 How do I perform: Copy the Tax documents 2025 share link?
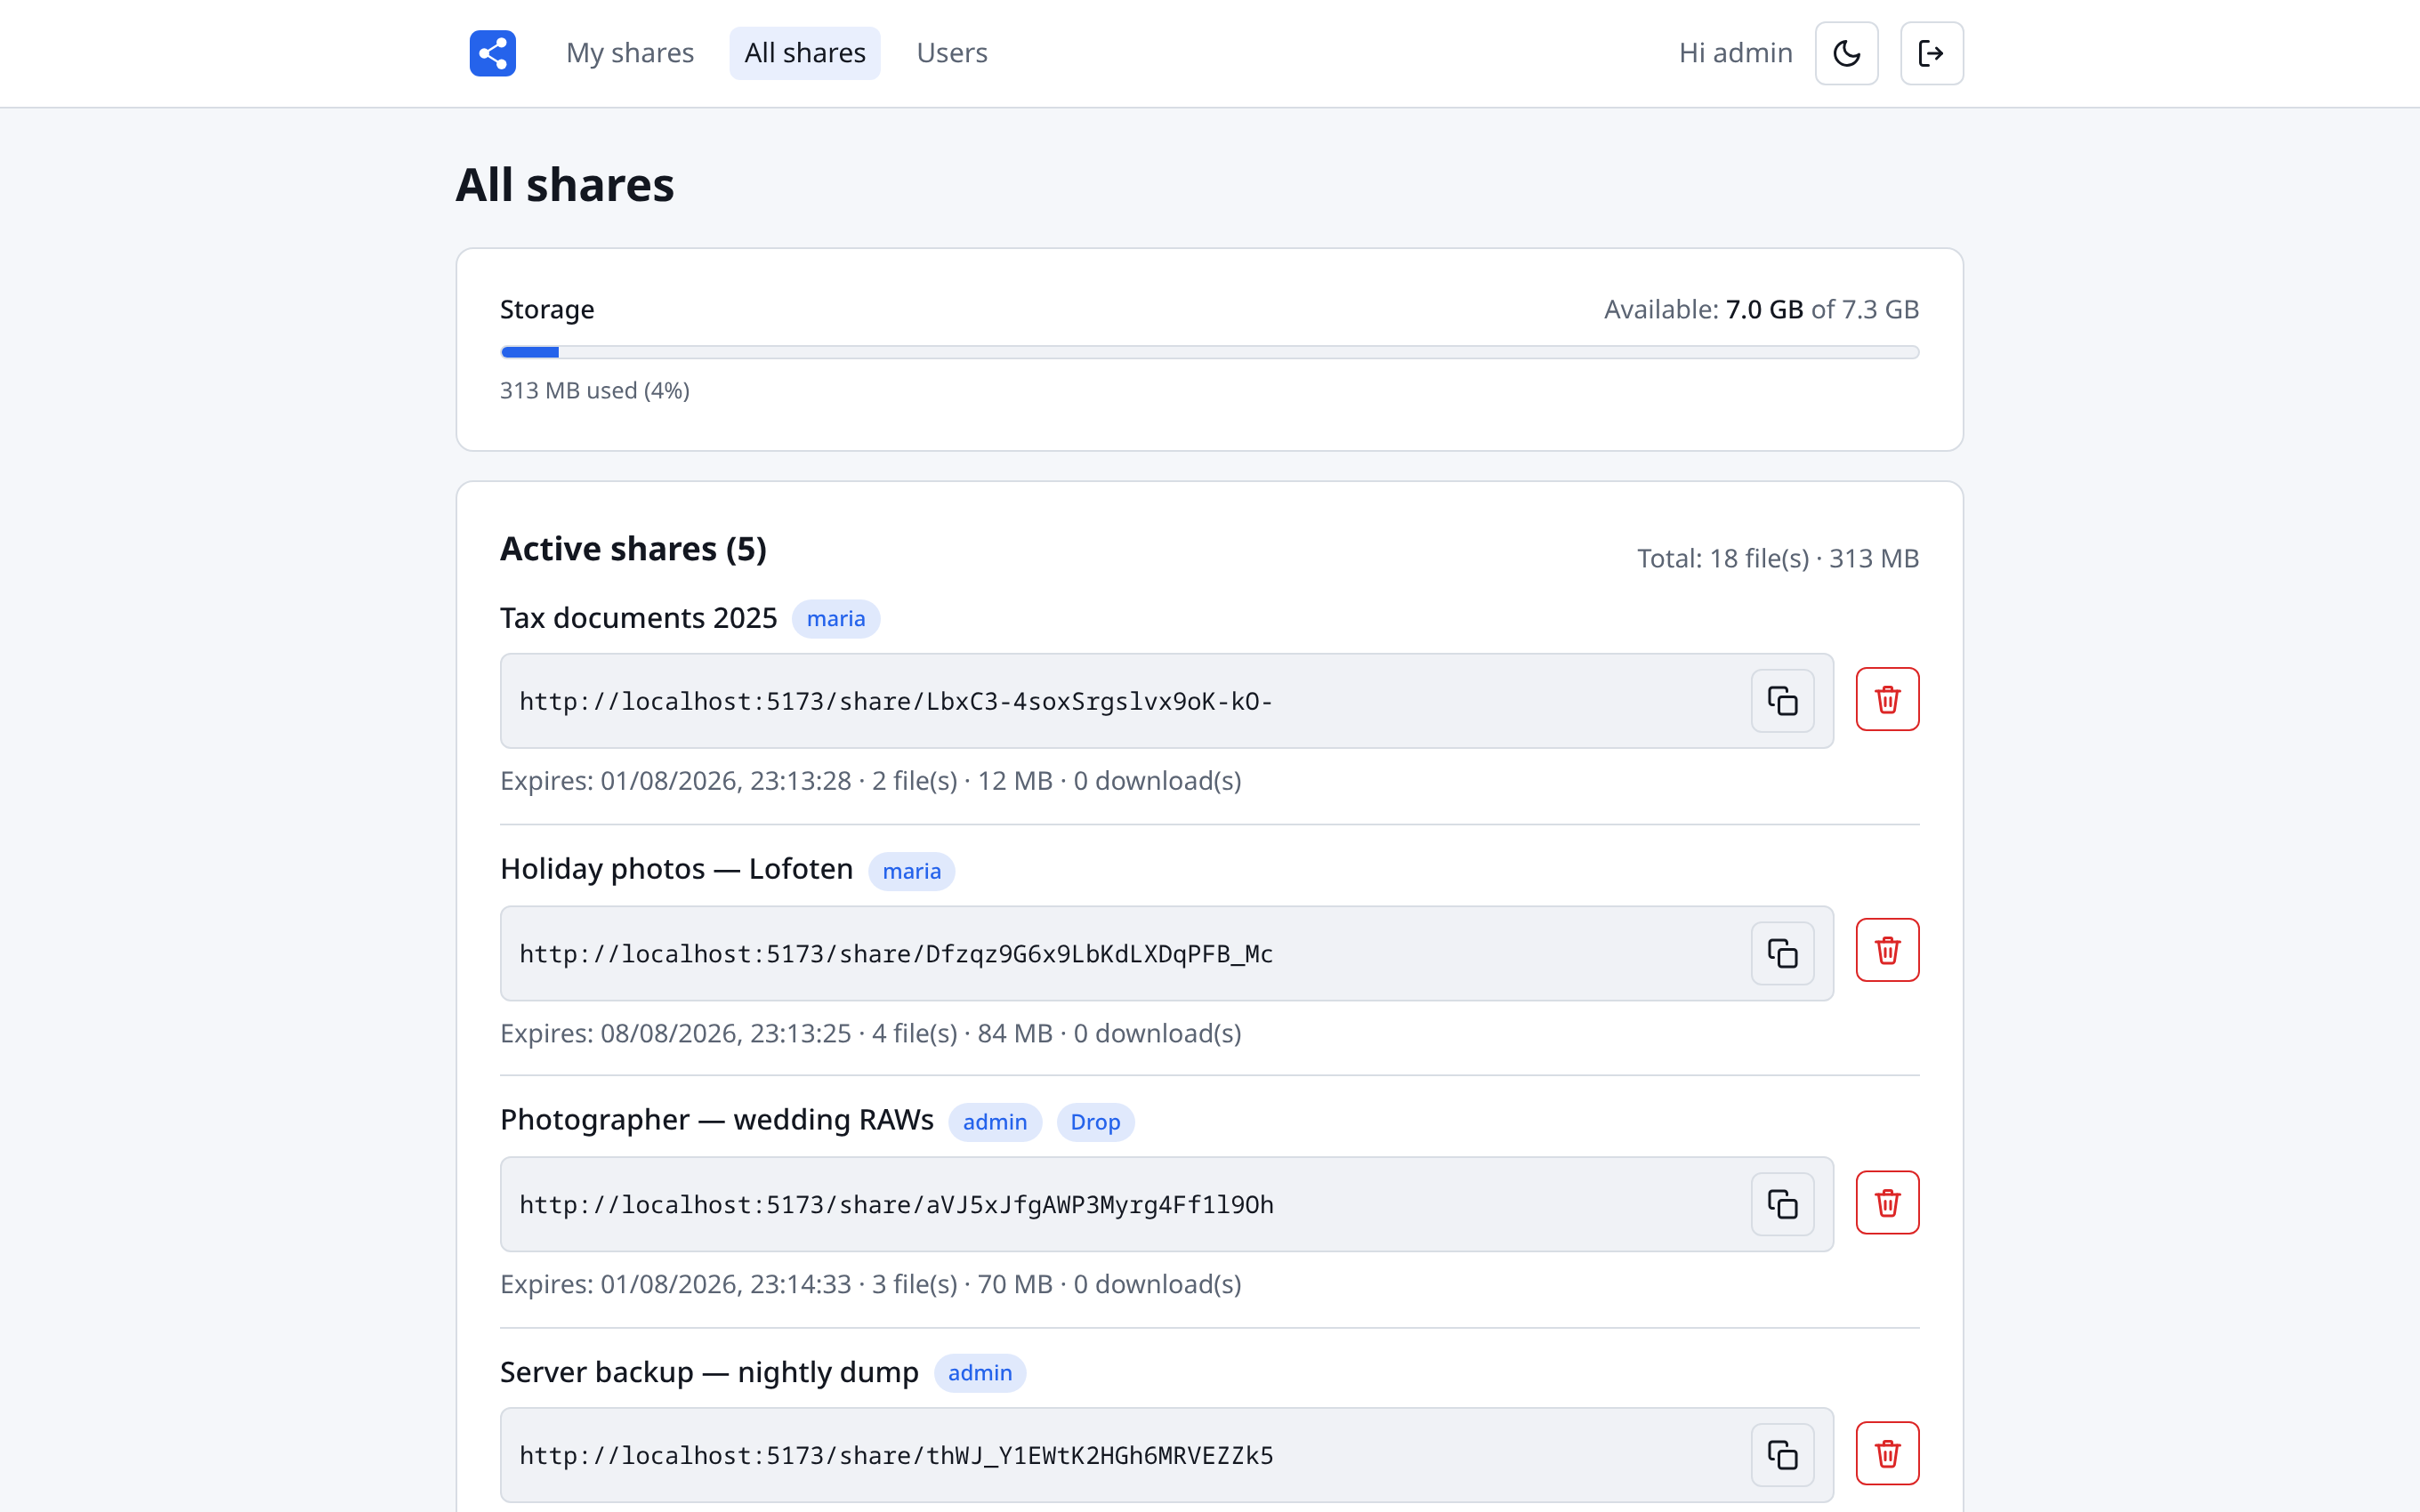(1782, 701)
